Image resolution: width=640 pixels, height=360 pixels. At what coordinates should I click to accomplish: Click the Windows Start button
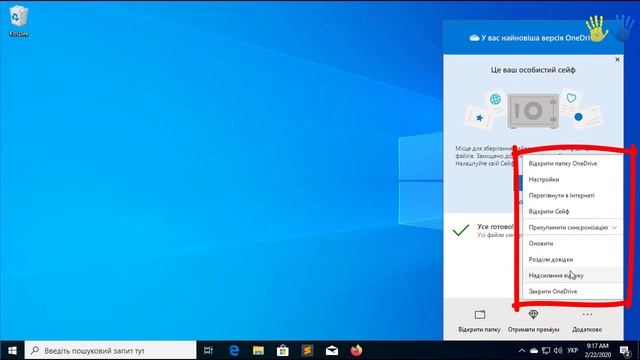click(x=12, y=350)
